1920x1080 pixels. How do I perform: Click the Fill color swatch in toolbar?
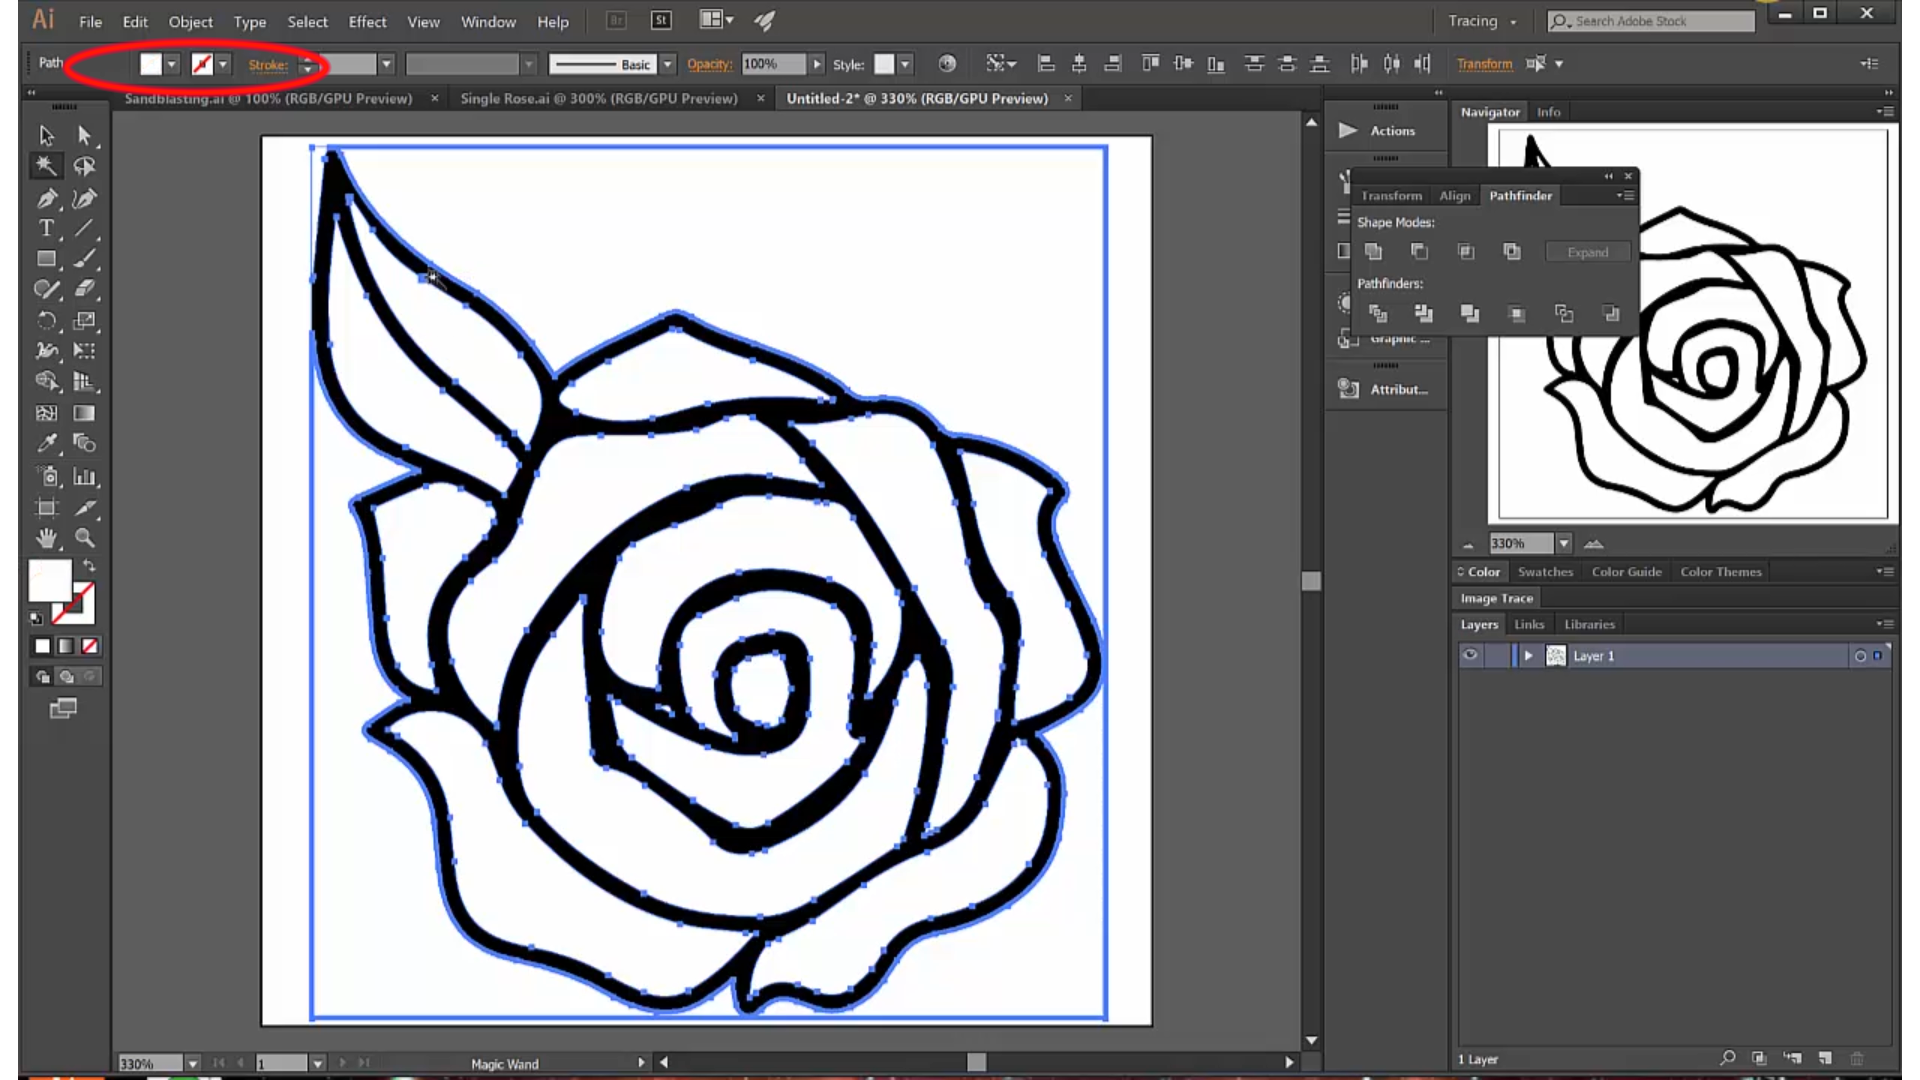[x=50, y=580]
